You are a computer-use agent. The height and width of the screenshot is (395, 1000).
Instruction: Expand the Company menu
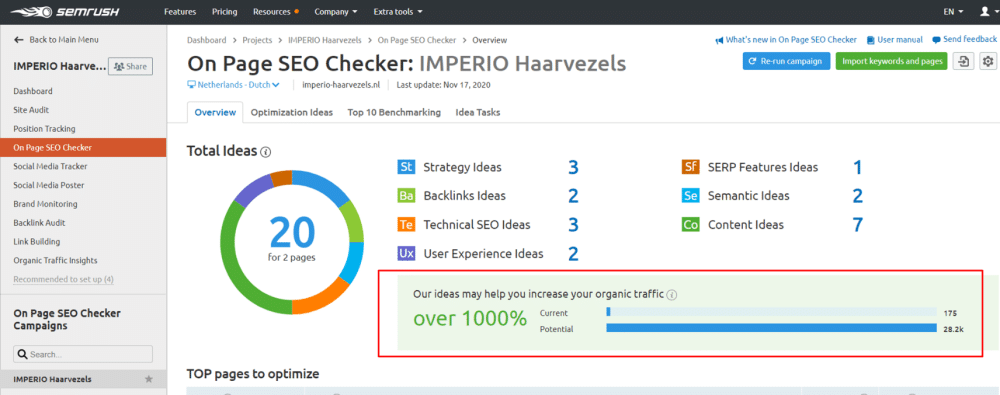(335, 12)
